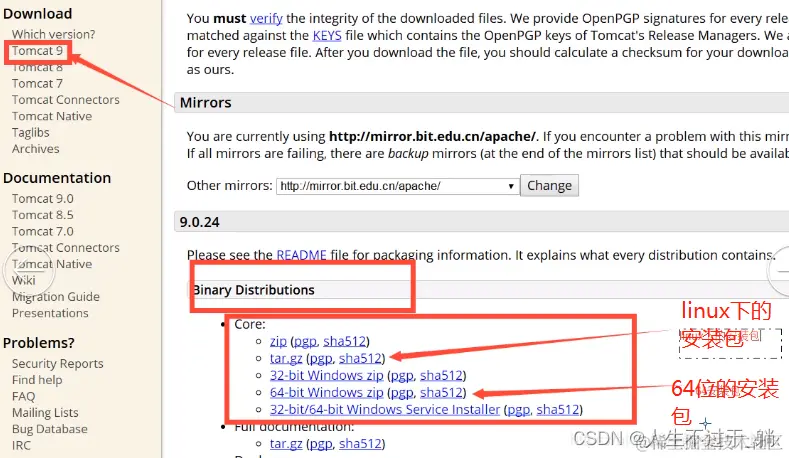The width and height of the screenshot is (789, 458).
Task: Download Full documentation tar.gz
Action: pyautogui.click(x=286, y=444)
